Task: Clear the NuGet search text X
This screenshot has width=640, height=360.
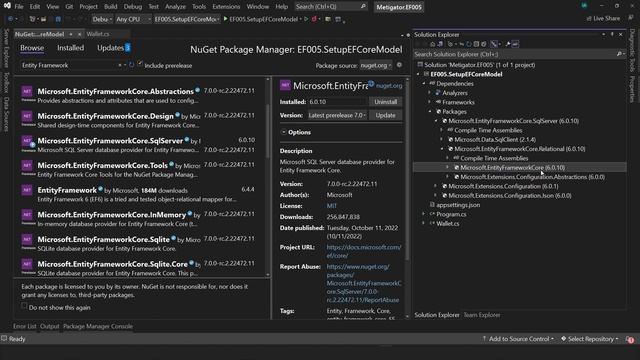Action: (x=120, y=65)
